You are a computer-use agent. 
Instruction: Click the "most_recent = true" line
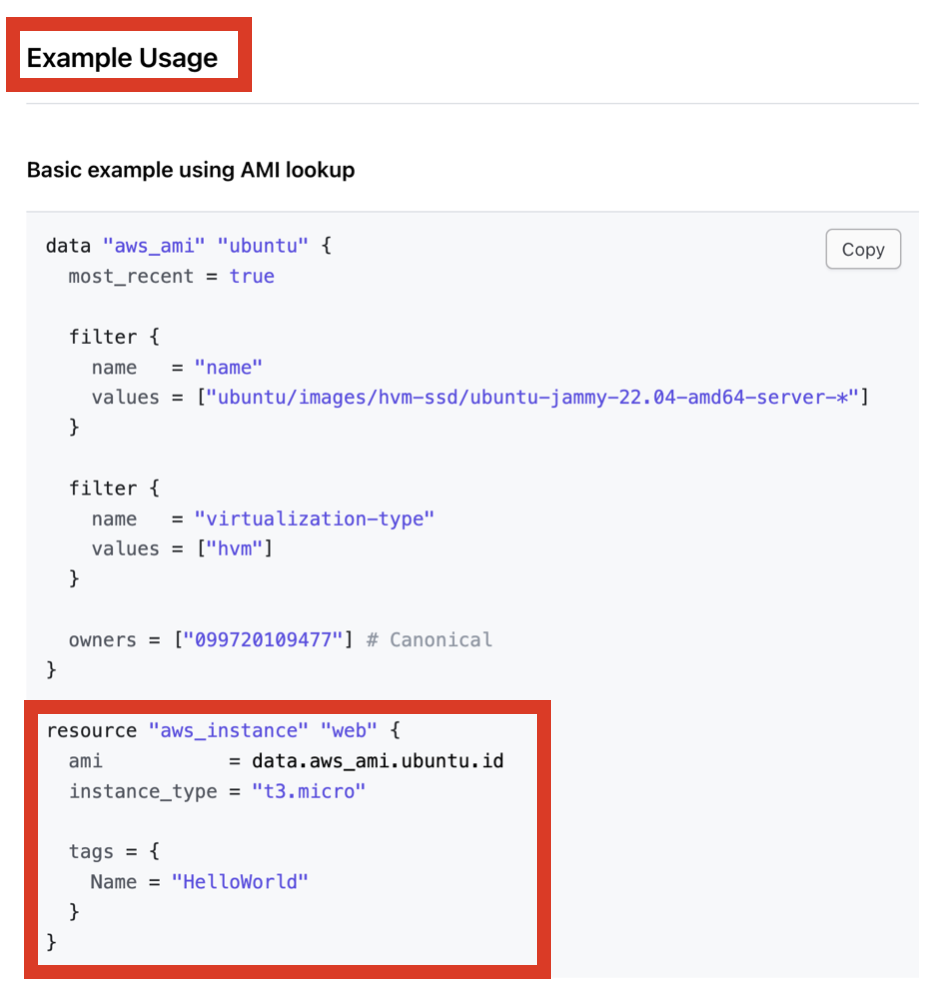pos(171,276)
